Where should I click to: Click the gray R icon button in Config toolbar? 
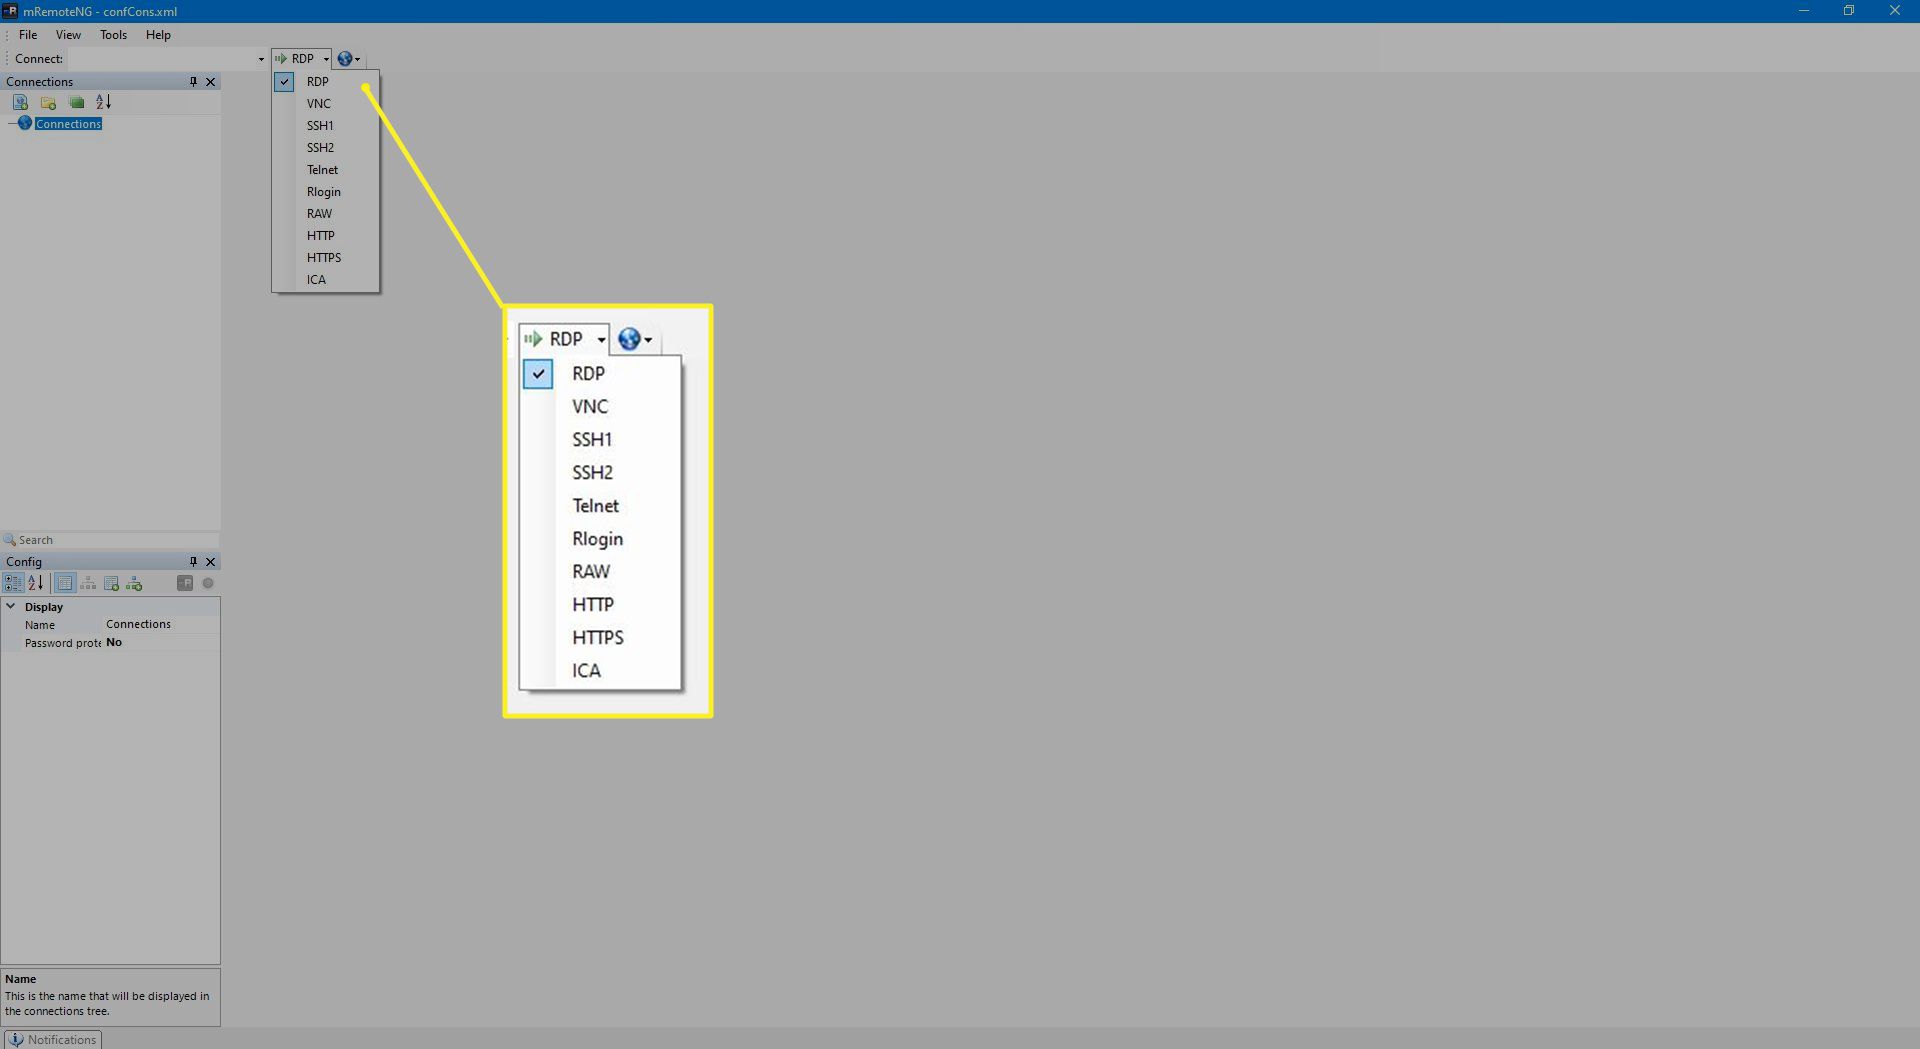pyautogui.click(x=185, y=583)
